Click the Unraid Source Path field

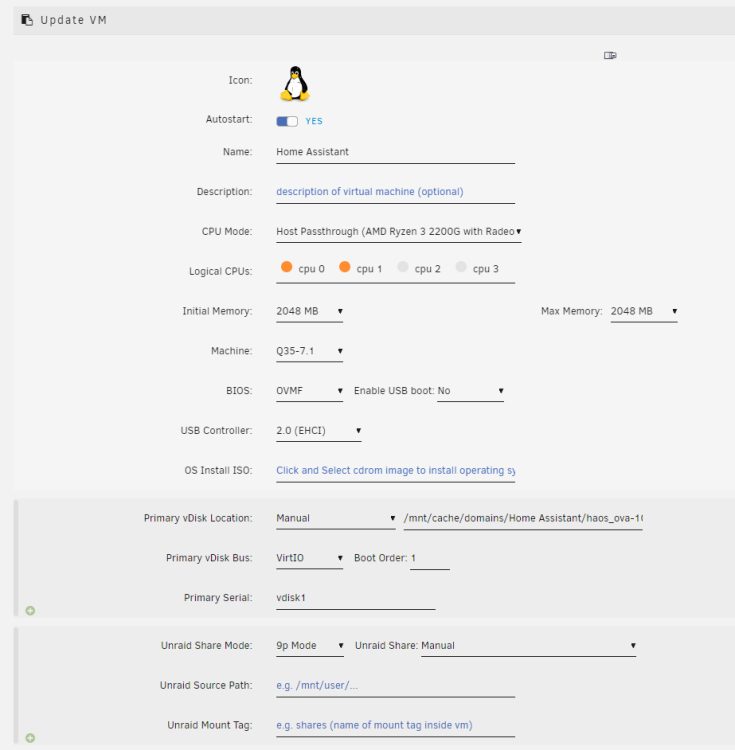(395, 685)
